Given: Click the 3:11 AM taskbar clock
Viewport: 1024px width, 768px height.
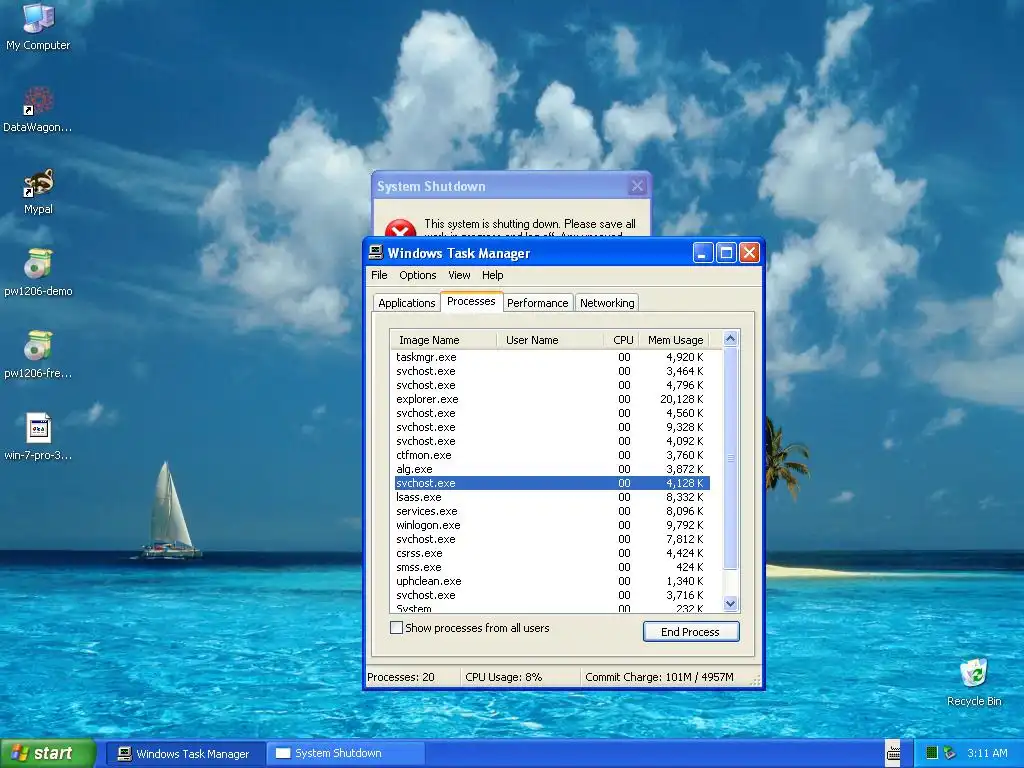Looking at the screenshot, I should pyautogui.click(x=987, y=753).
